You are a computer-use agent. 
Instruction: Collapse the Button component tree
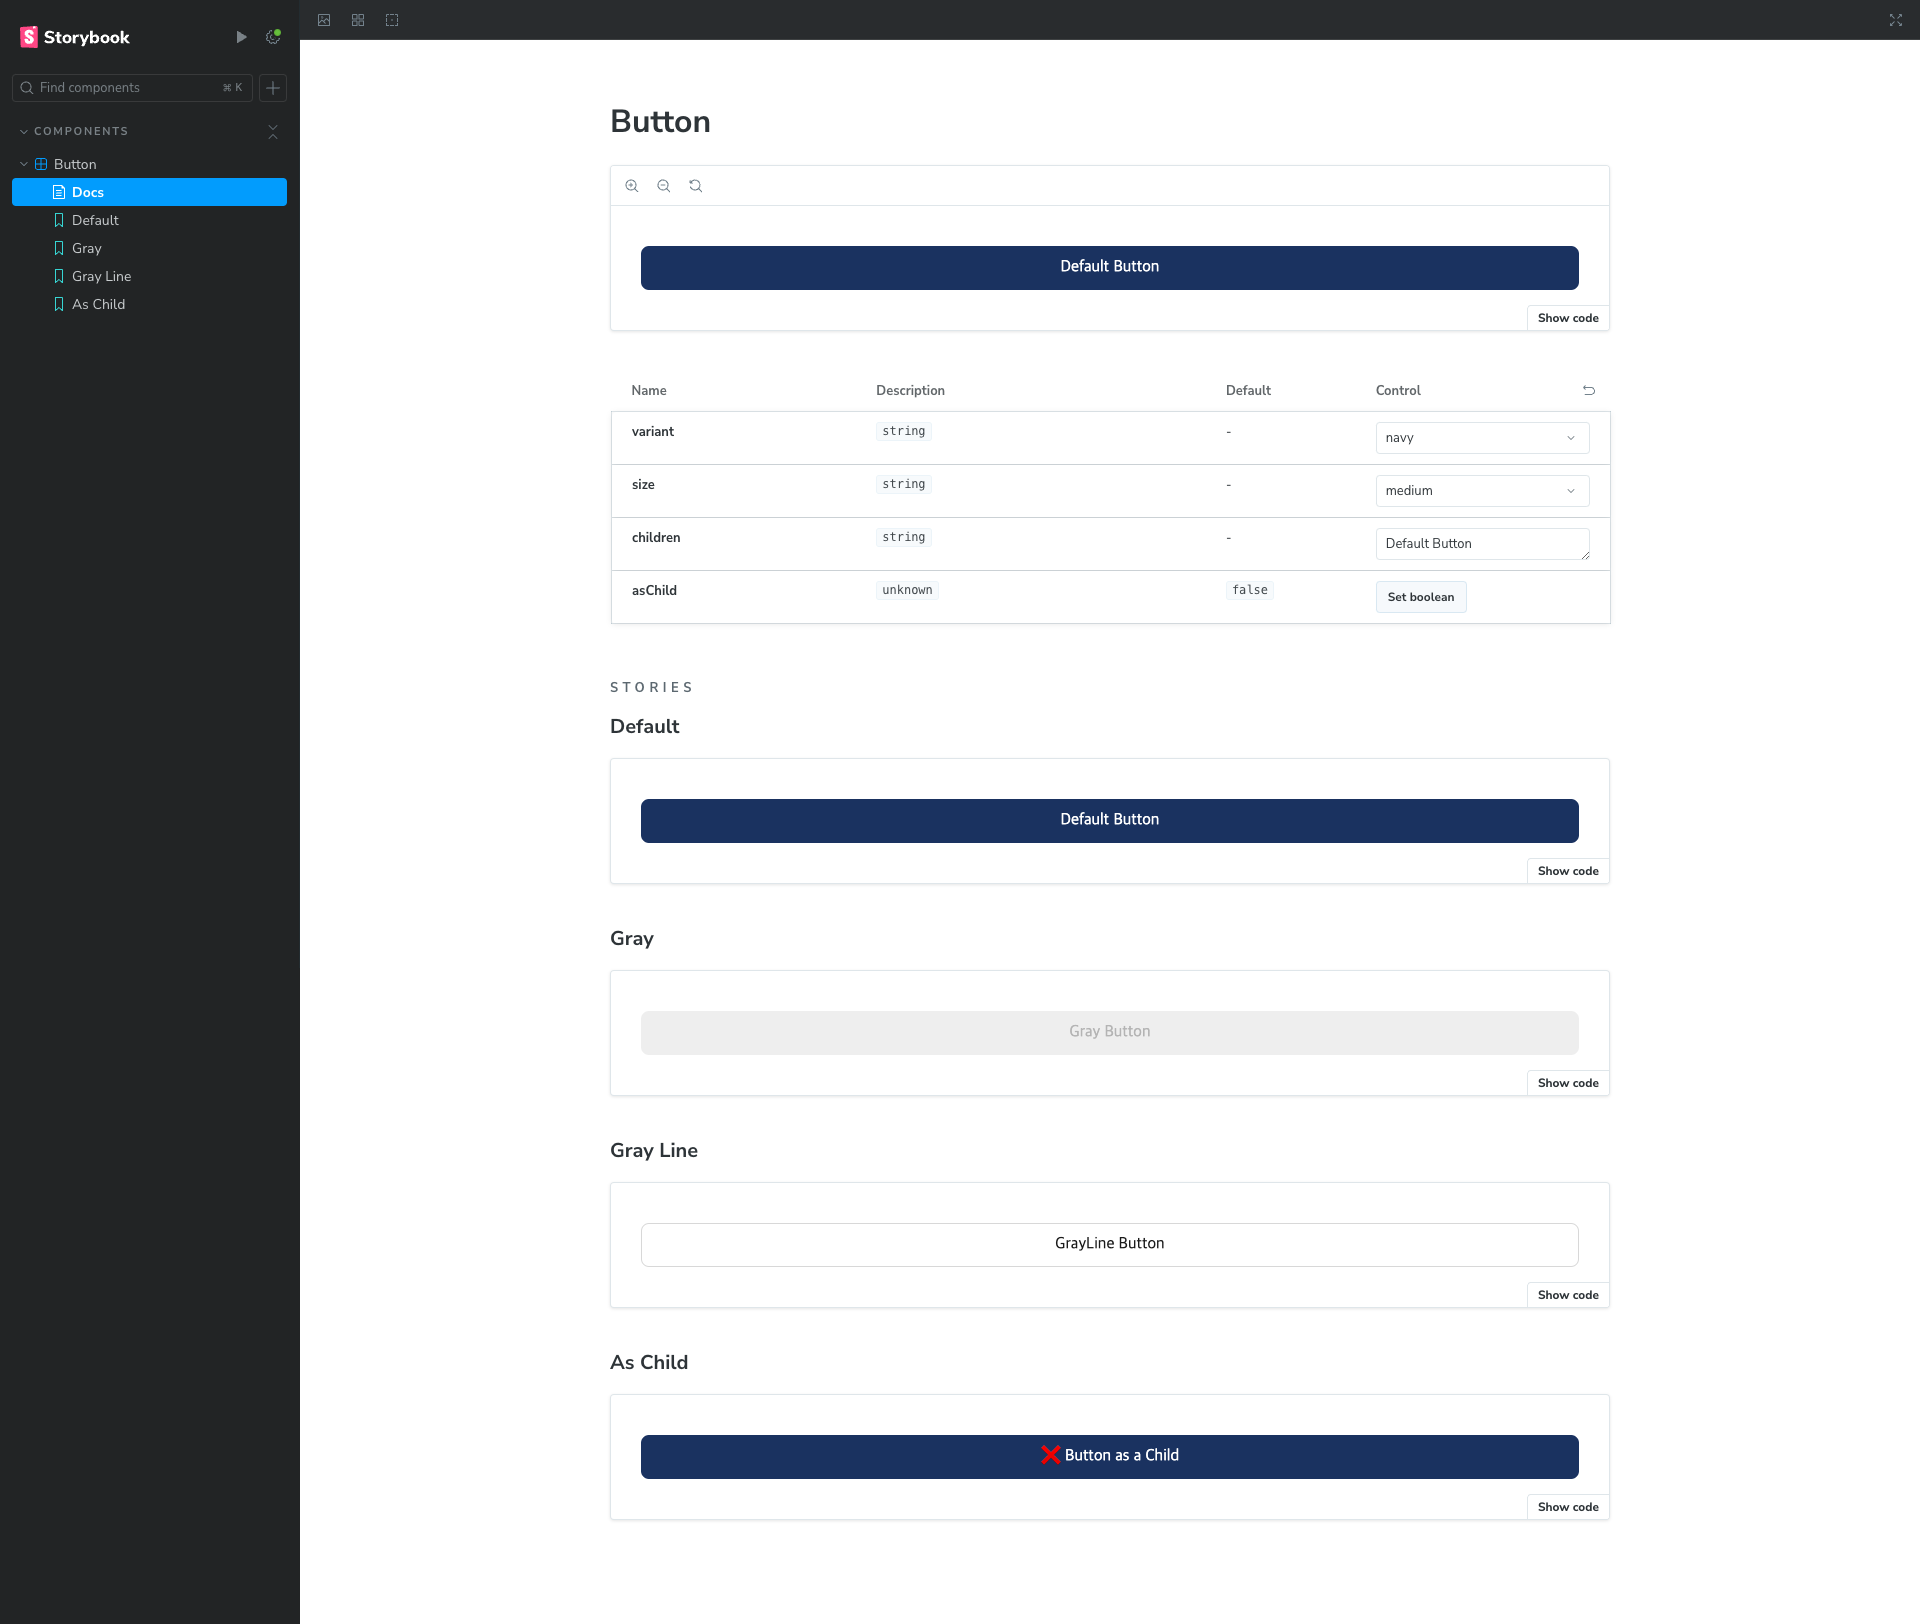coord(24,164)
